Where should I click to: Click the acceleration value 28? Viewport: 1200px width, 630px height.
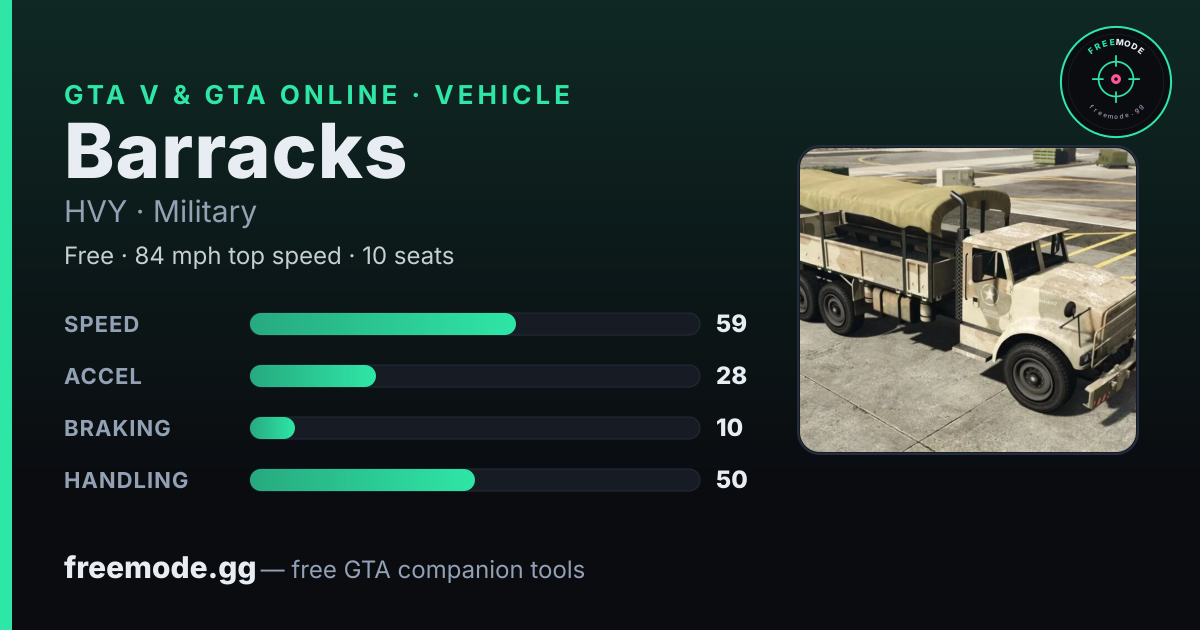pyautogui.click(x=731, y=376)
